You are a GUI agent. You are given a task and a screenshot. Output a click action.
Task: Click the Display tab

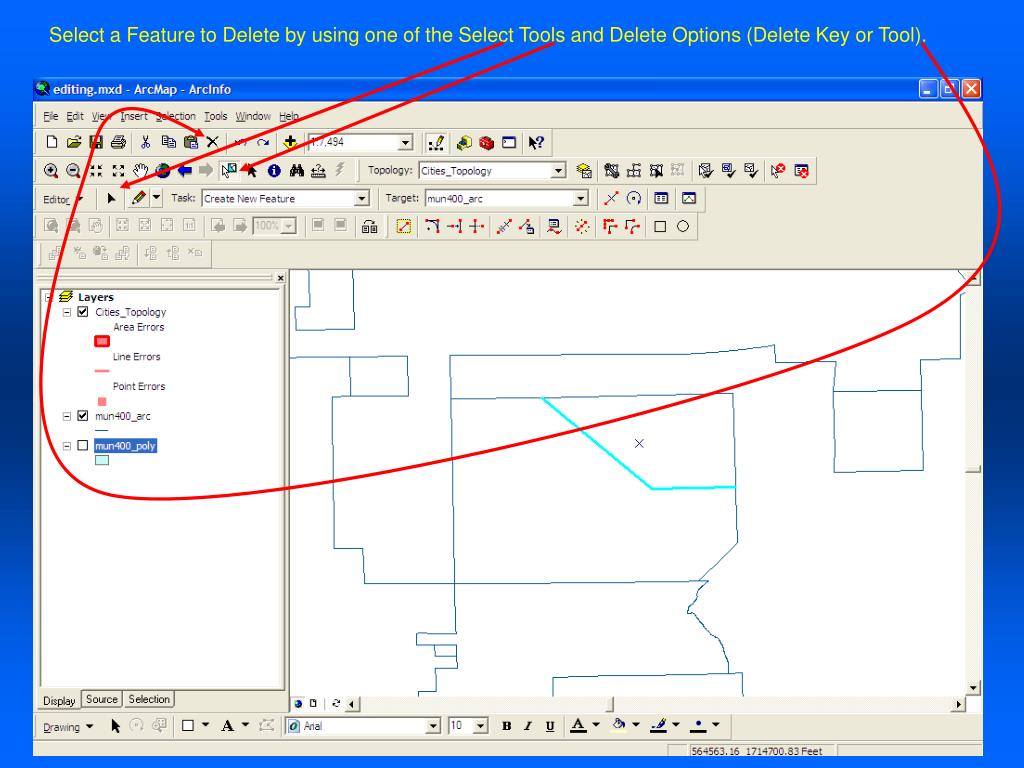(x=59, y=701)
